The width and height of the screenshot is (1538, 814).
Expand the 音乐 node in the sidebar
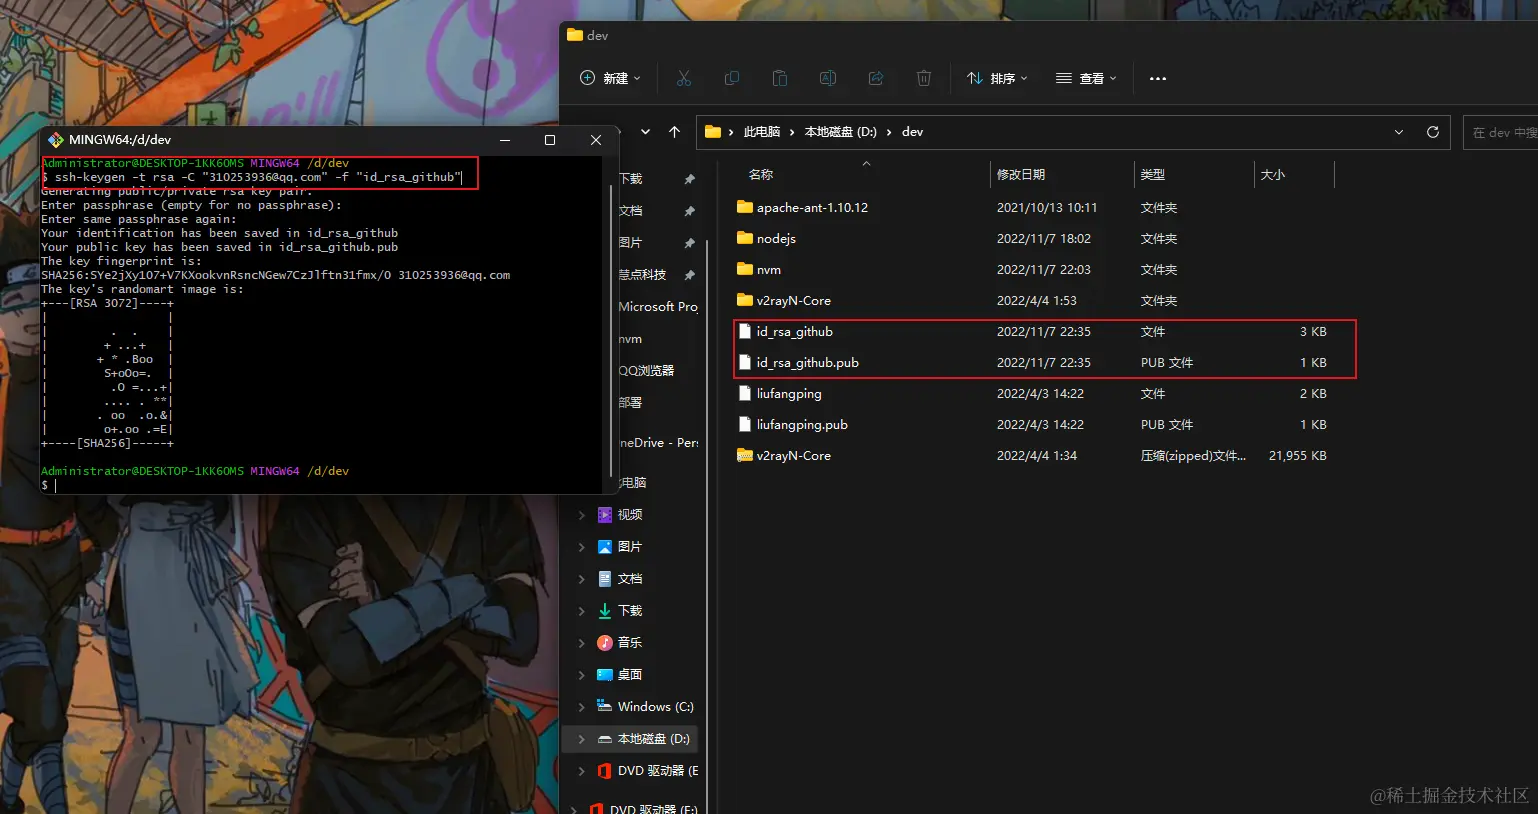(582, 643)
